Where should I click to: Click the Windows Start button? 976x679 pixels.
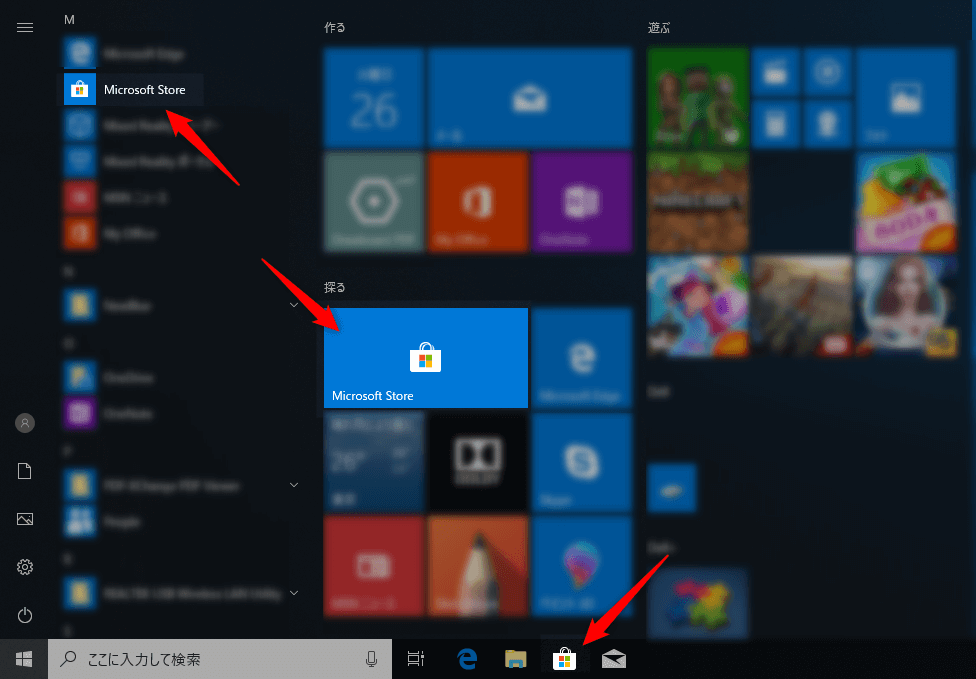click(x=24, y=658)
